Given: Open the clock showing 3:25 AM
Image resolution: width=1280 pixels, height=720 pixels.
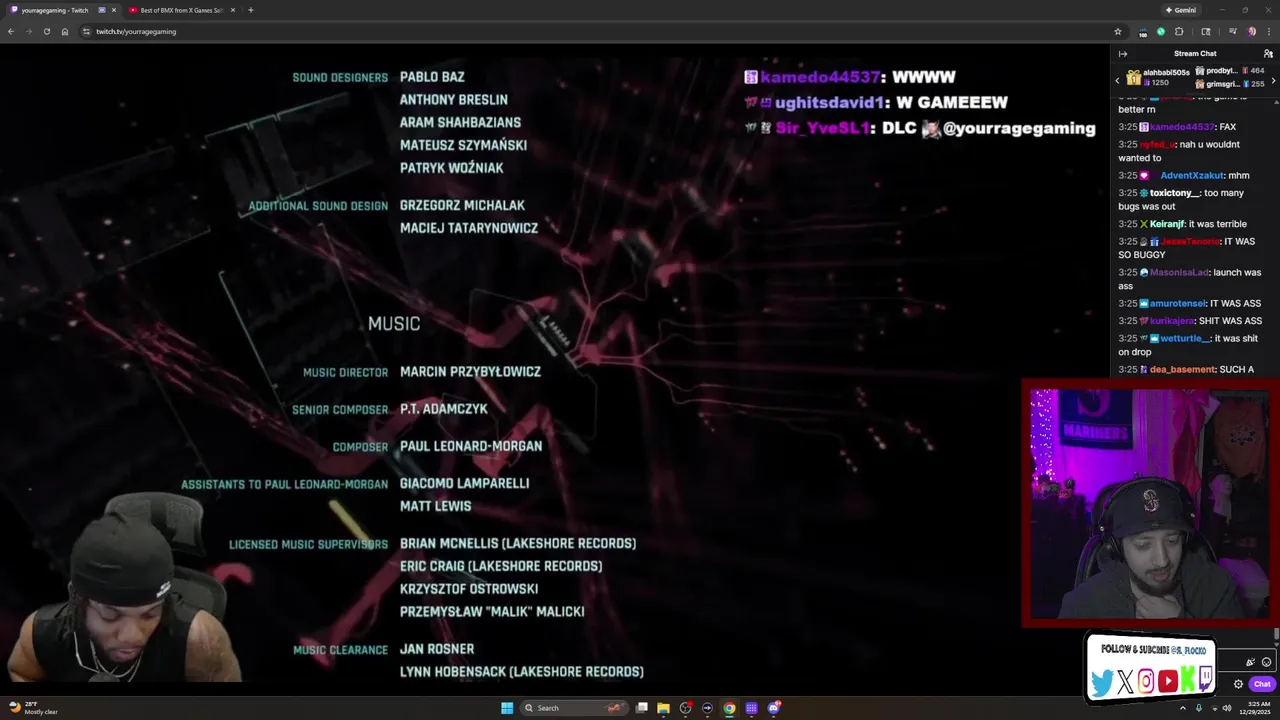Looking at the screenshot, I should [1254, 708].
